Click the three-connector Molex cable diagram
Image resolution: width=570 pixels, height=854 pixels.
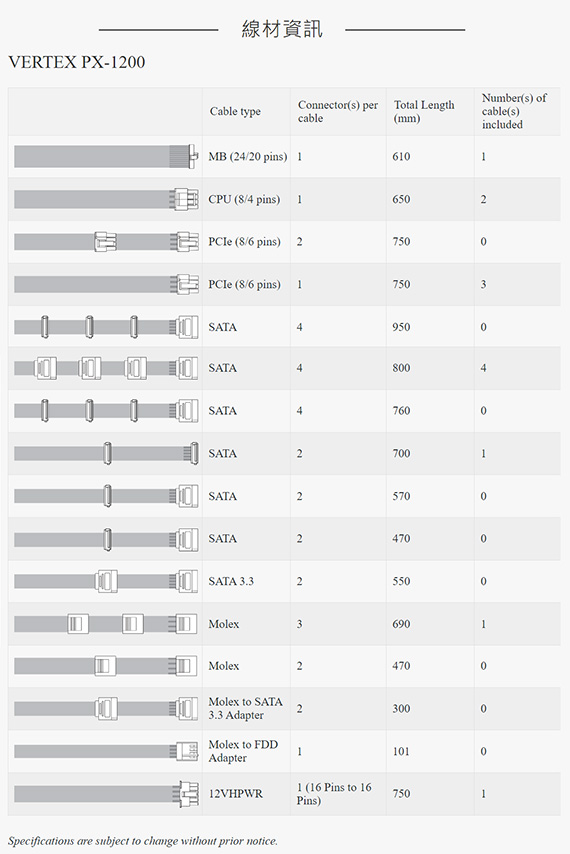(x=106, y=624)
